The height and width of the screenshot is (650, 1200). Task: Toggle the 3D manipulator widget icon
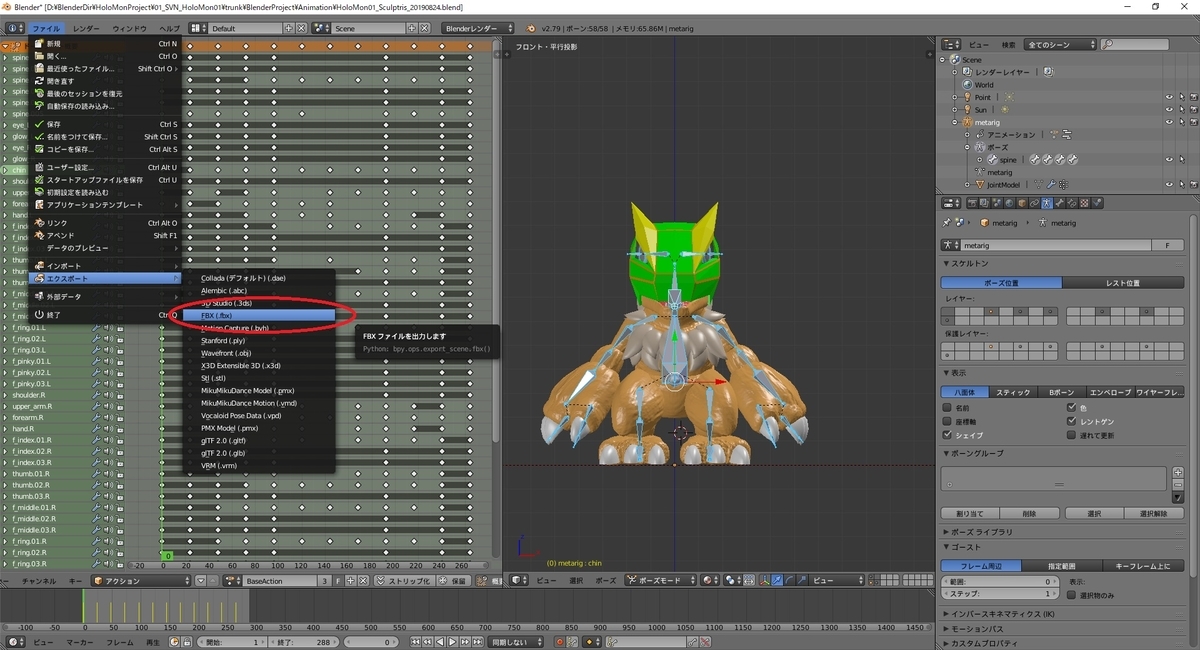point(764,580)
